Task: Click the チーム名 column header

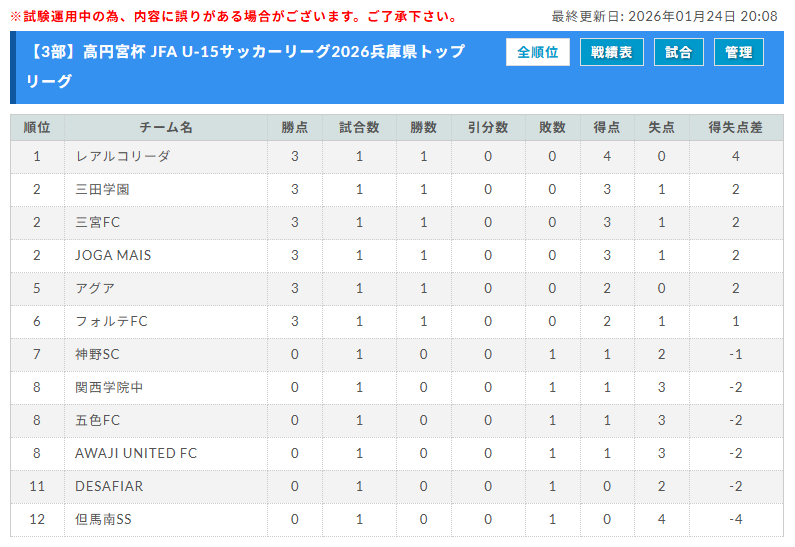Action: (x=166, y=128)
